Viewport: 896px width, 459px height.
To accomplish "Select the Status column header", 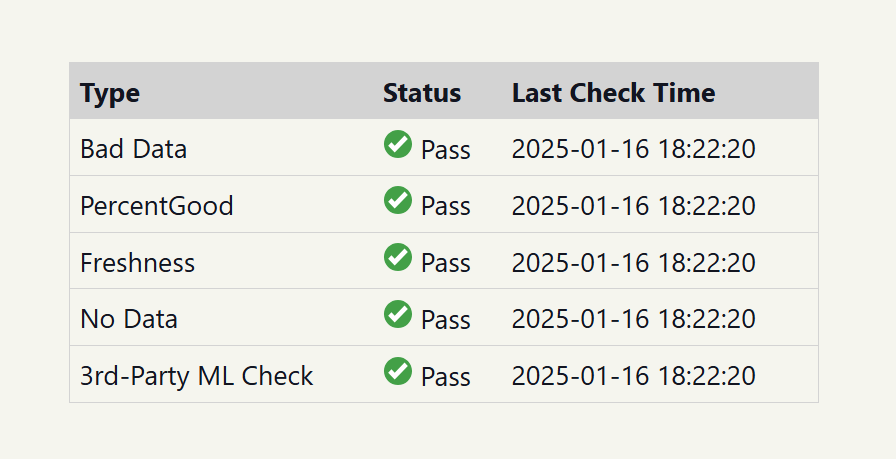I will 422,93.
